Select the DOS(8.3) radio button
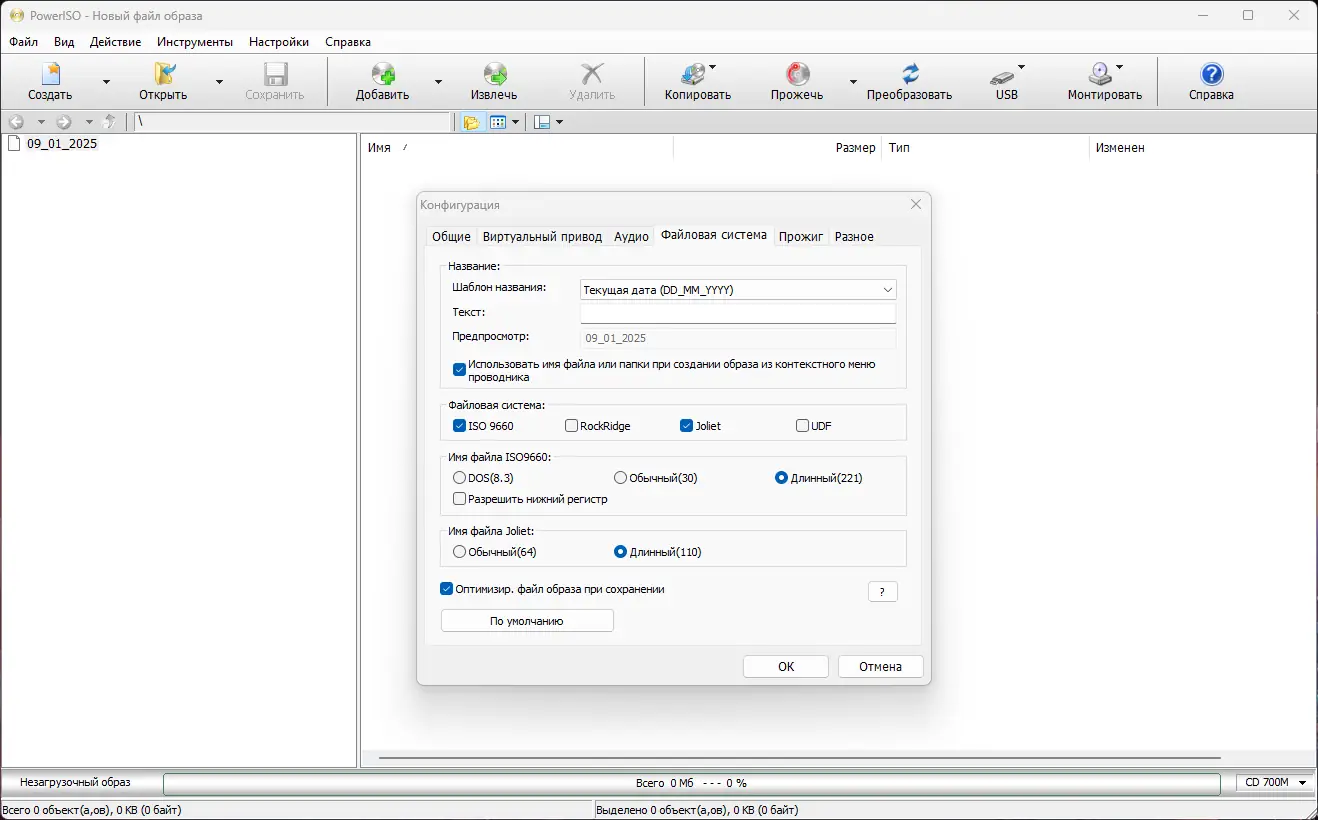 point(460,478)
